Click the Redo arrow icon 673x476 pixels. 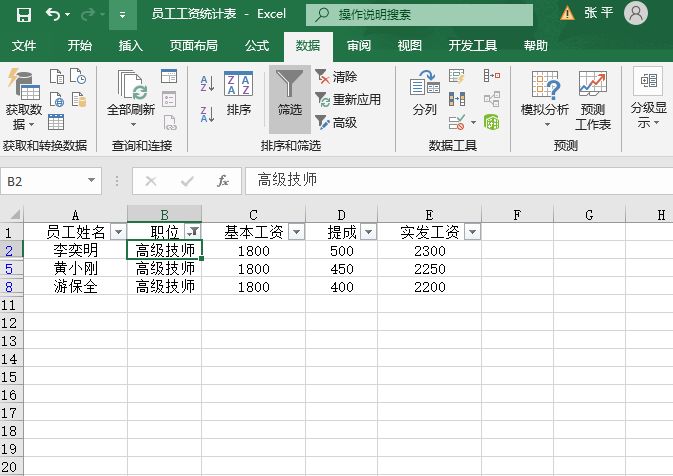[x=88, y=15]
